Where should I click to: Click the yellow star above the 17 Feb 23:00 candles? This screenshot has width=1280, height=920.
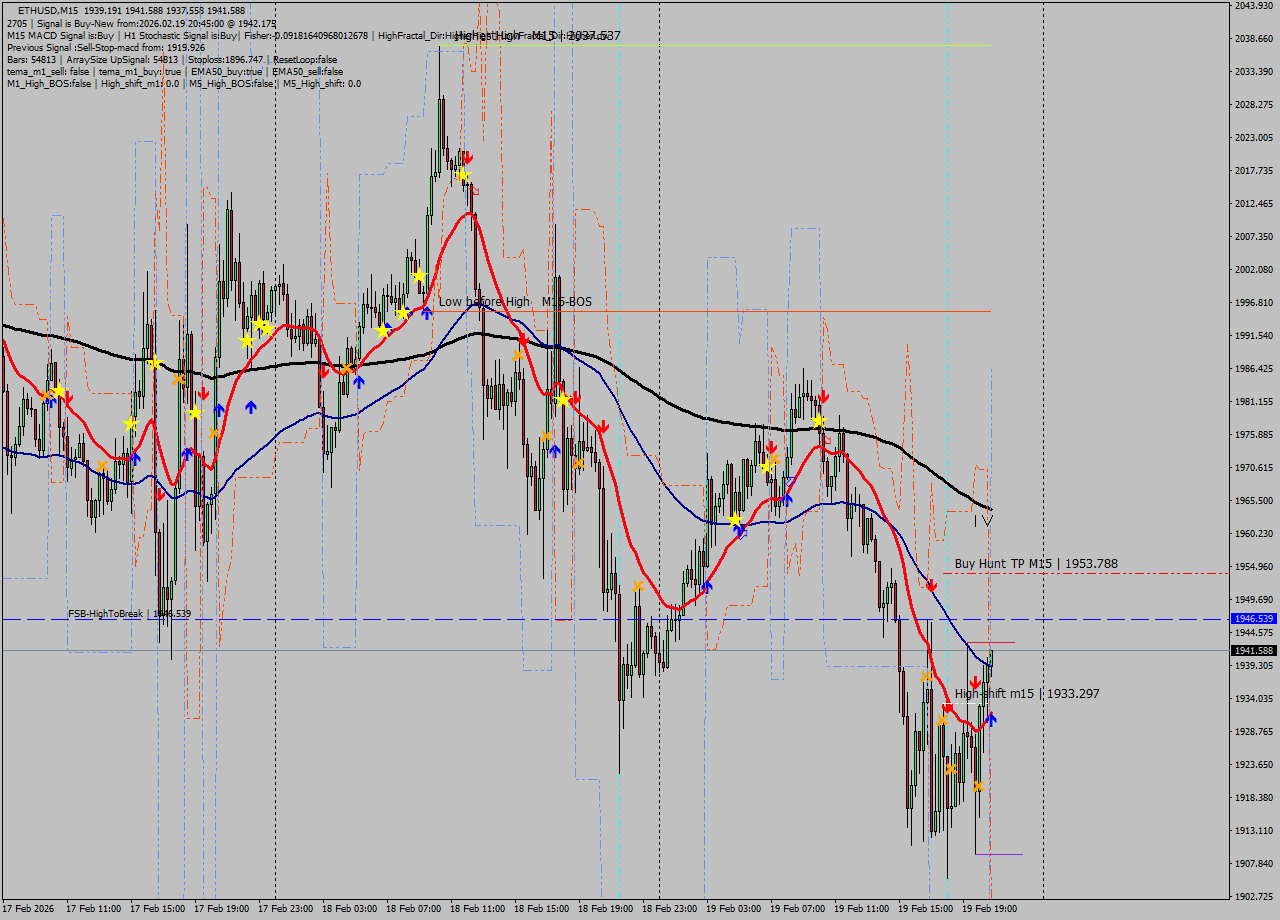[x=262, y=326]
